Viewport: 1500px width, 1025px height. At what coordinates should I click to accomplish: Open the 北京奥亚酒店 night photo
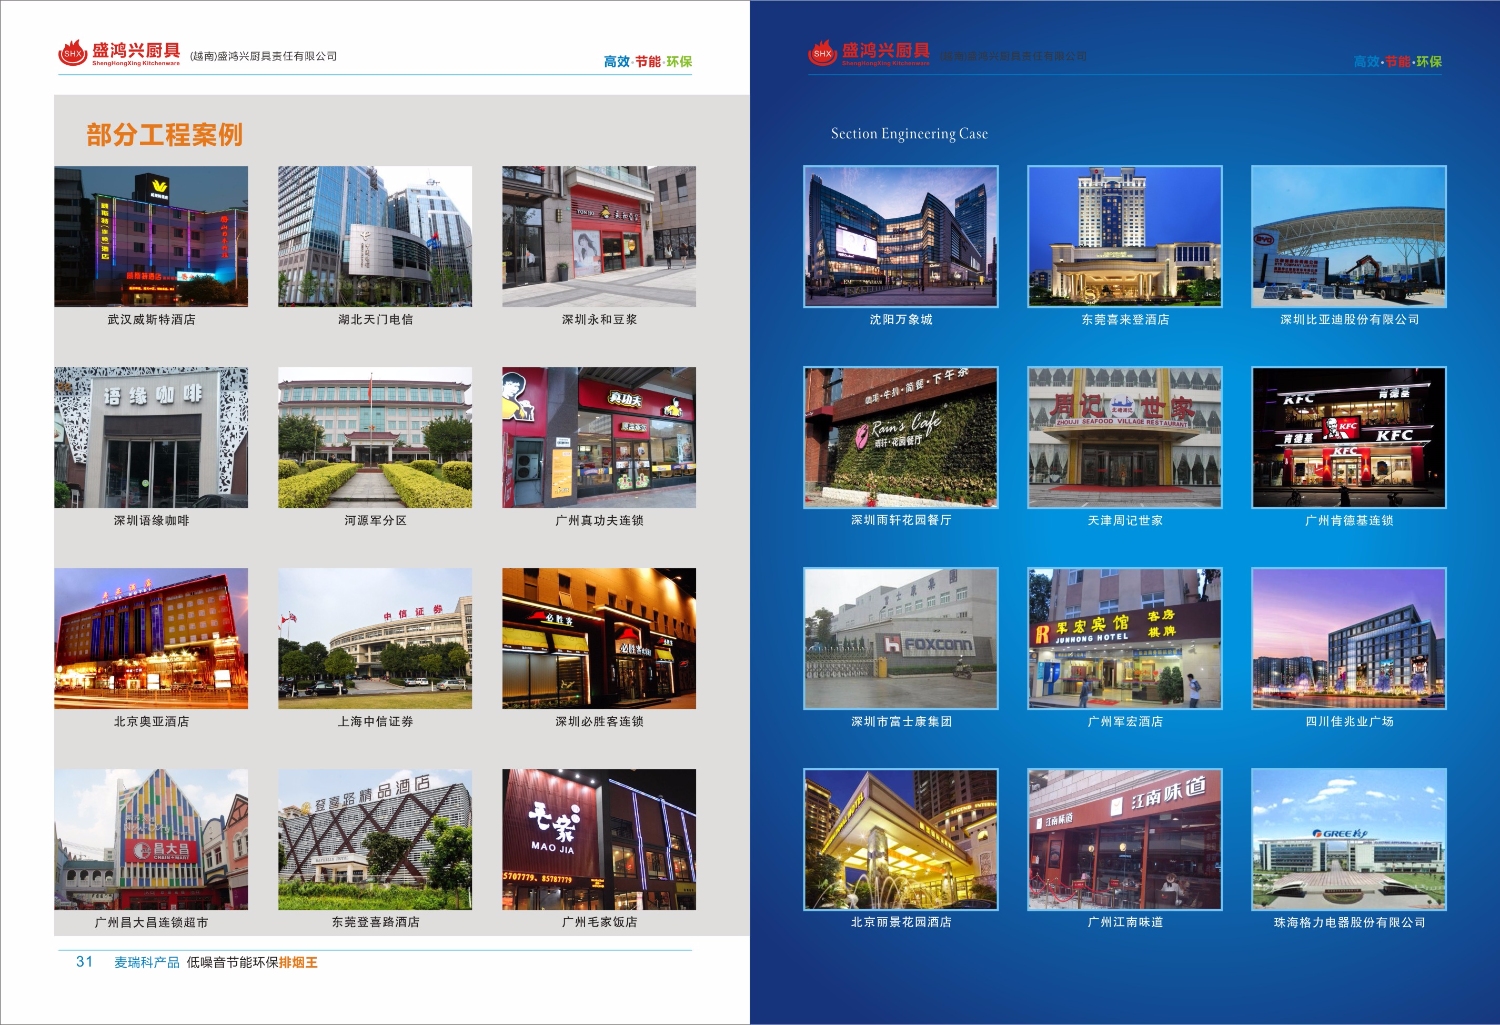151,638
